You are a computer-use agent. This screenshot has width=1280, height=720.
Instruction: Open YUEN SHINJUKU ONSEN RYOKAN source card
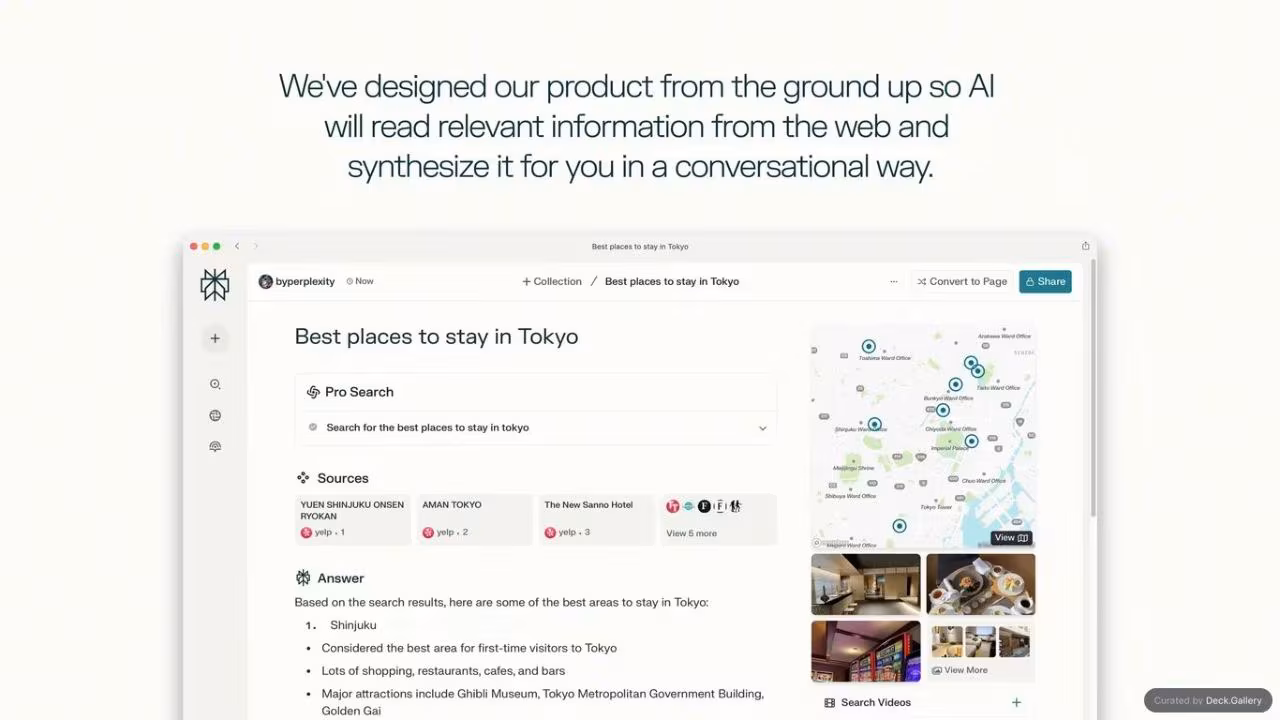tap(353, 519)
